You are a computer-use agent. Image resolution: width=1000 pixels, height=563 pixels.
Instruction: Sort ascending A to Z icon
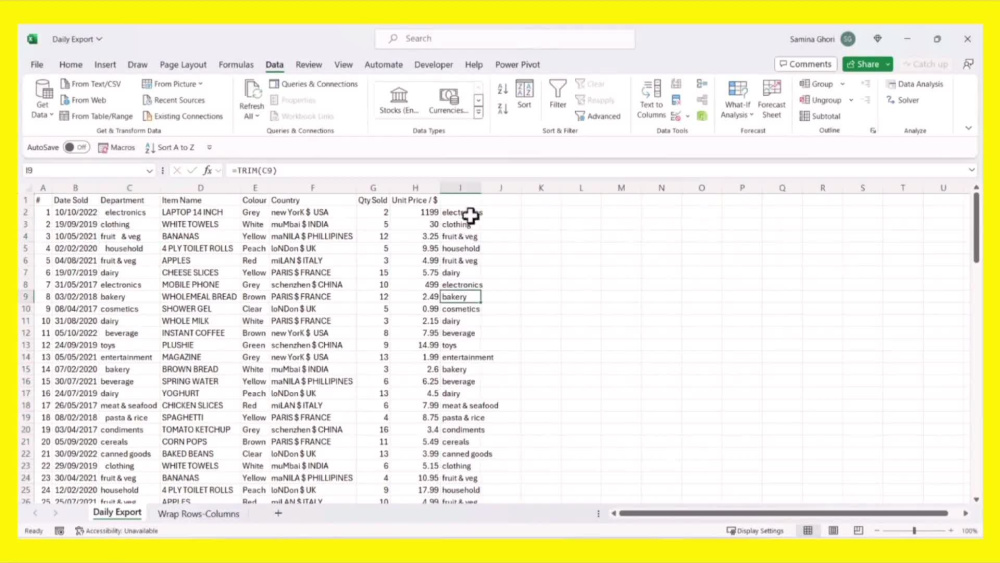503,89
